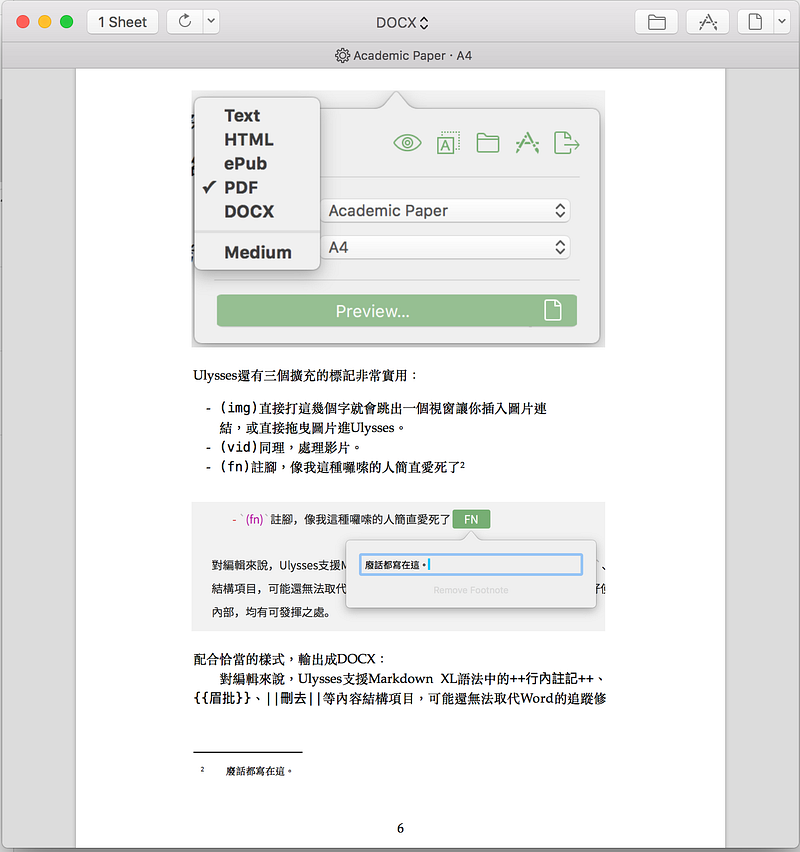Viewport: 800px width, 852px height.
Task: Open the DOCX format selector in title bar
Action: (402, 23)
